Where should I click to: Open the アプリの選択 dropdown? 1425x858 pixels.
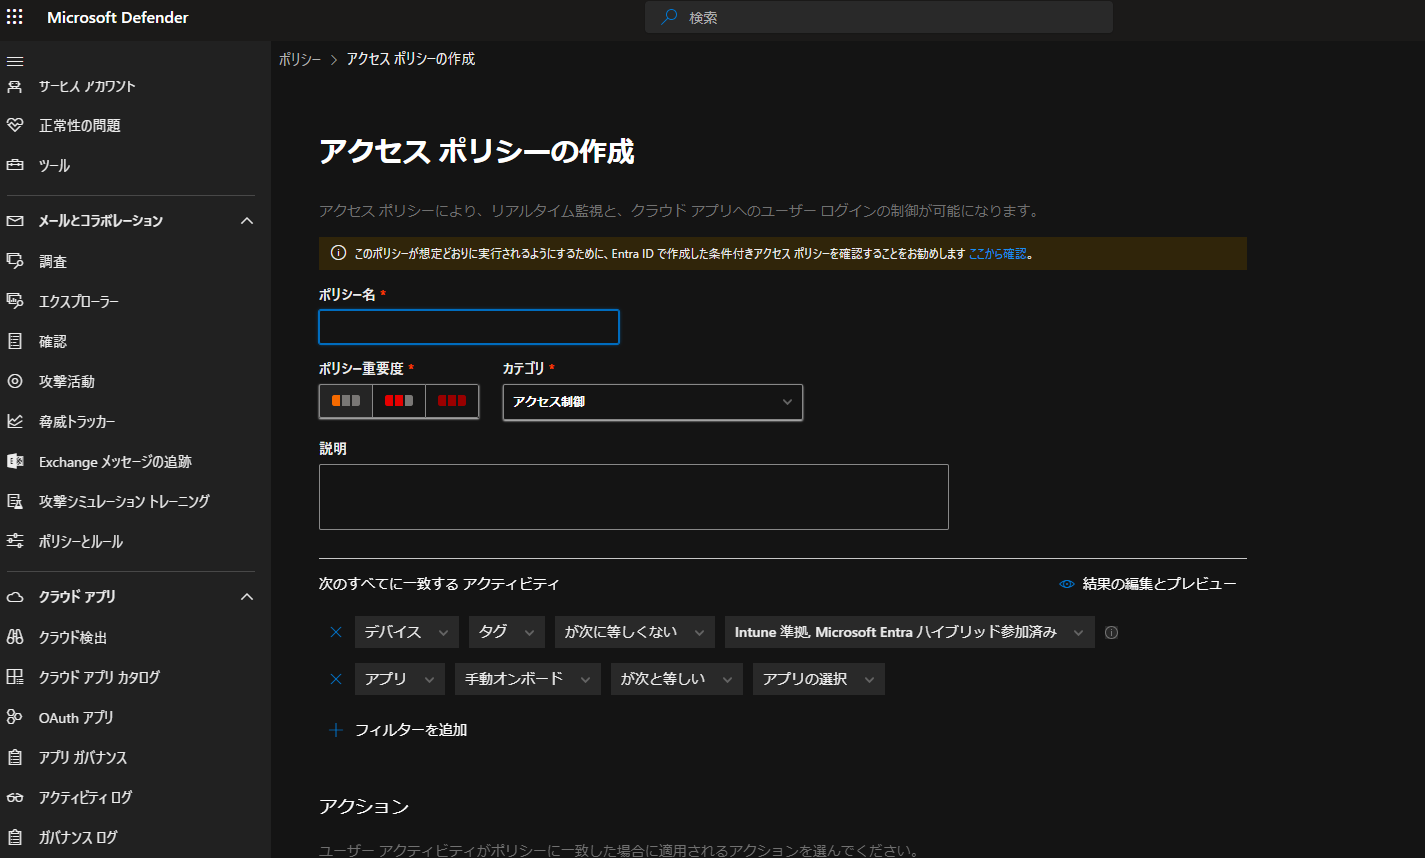[x=819, y=679]
